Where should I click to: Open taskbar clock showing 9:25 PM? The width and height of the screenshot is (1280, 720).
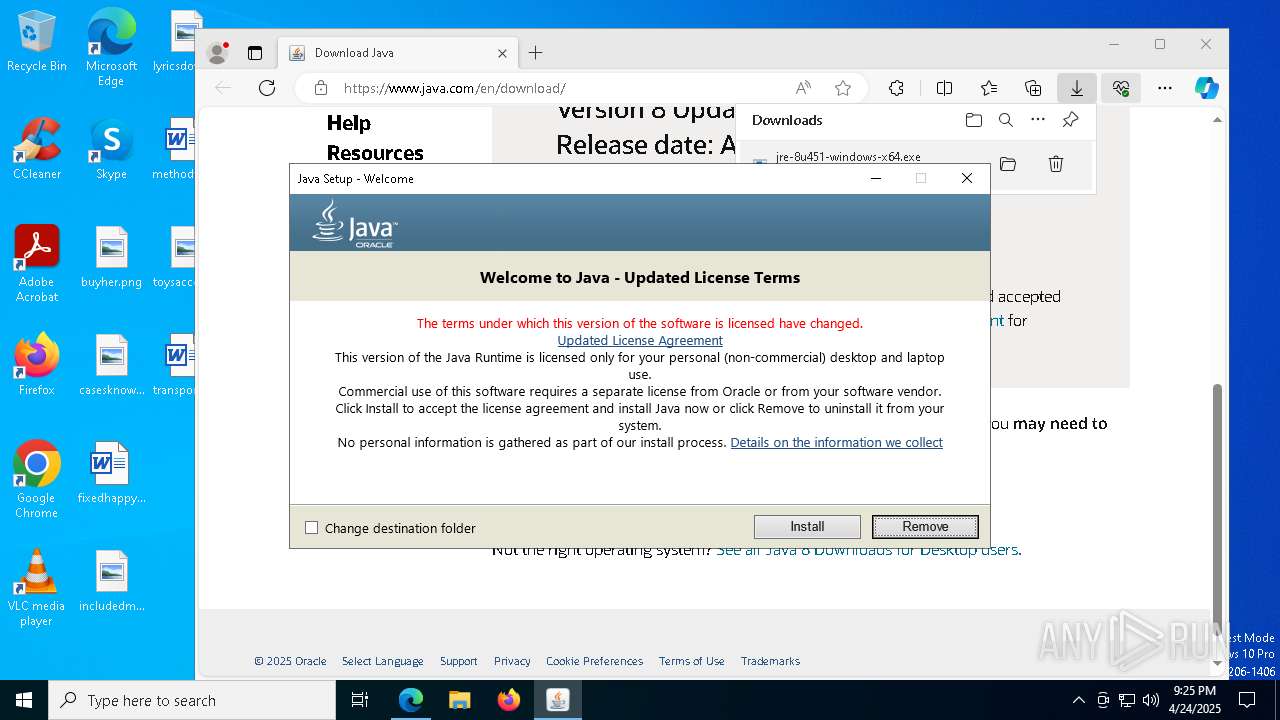point(1194,699)
